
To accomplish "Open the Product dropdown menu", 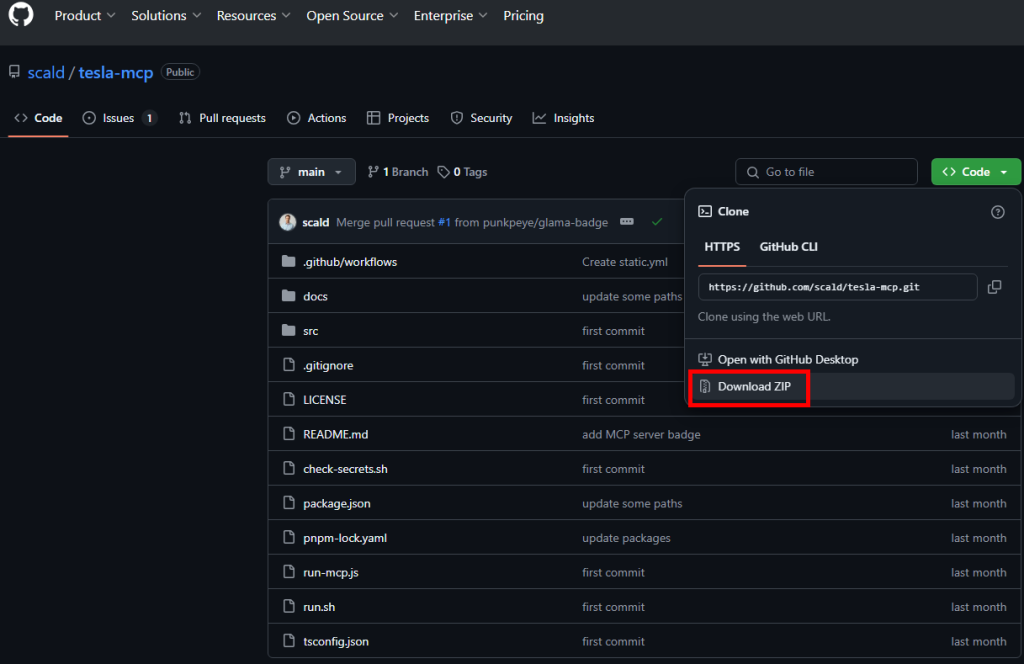I will [85, 16].
